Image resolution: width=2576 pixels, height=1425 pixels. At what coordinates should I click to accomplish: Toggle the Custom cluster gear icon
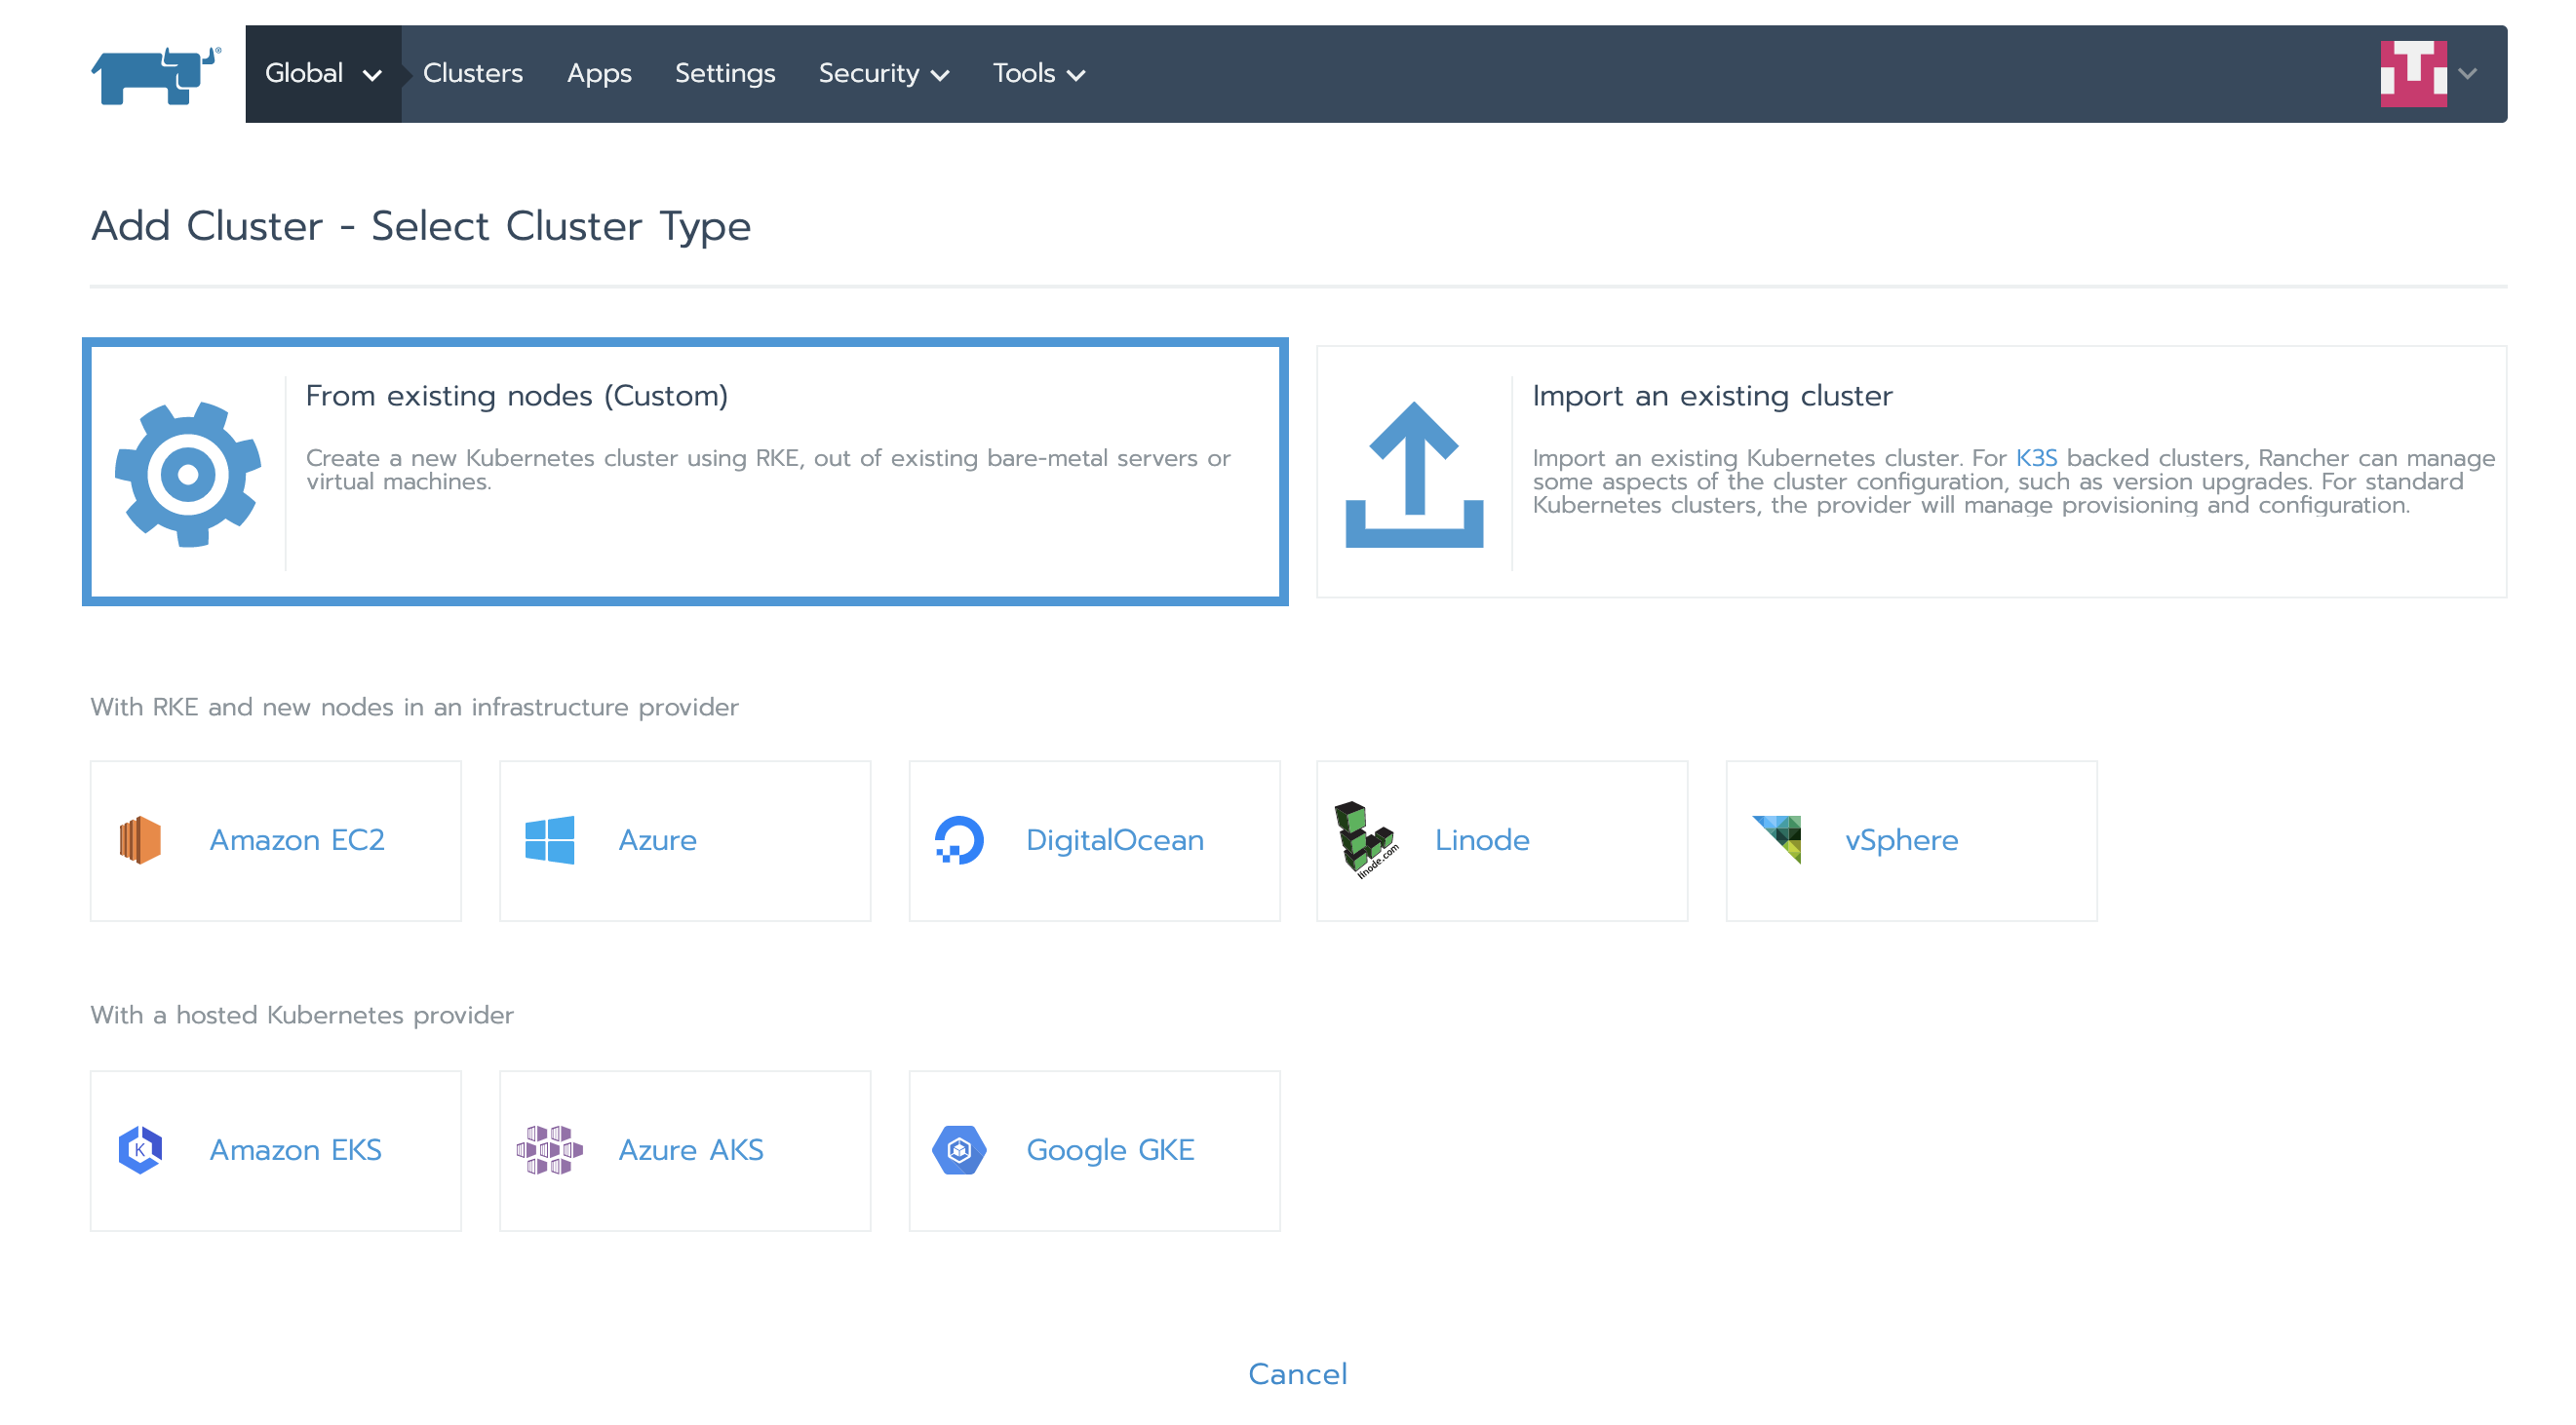[184, 474]
